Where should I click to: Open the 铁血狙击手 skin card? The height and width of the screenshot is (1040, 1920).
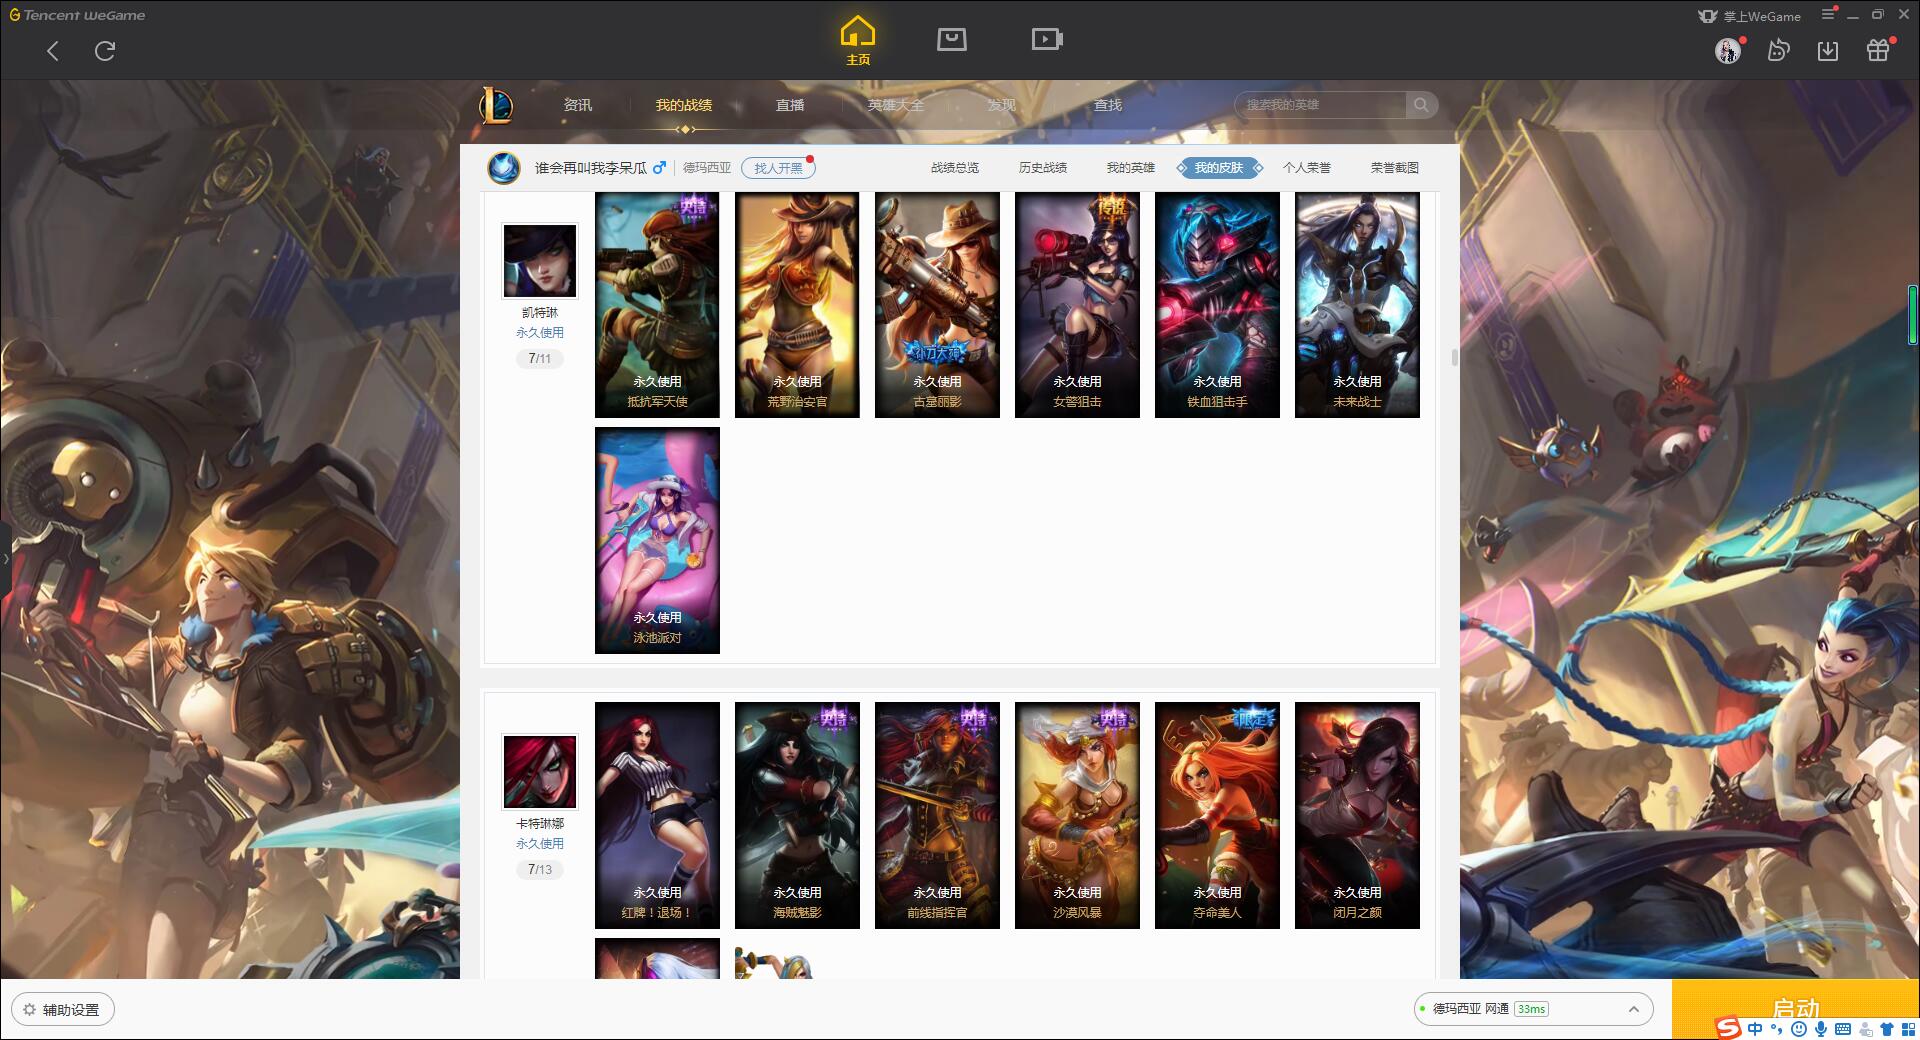1217,305
